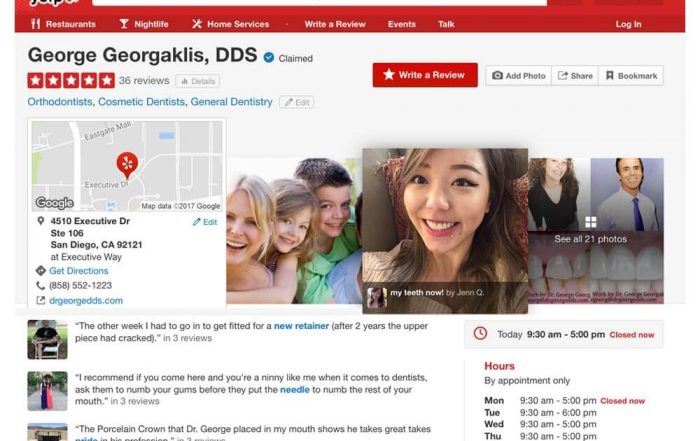This screenshot has width=700, height=441.
Task: Open the man in tie photo thumbnail
Action: (x=627, y=194)
